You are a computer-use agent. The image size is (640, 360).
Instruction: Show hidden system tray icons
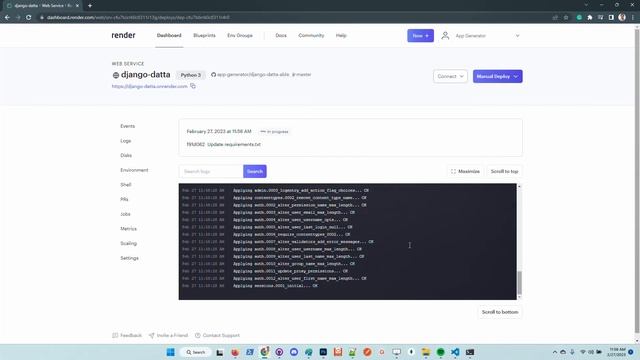[x=555, y=352]
